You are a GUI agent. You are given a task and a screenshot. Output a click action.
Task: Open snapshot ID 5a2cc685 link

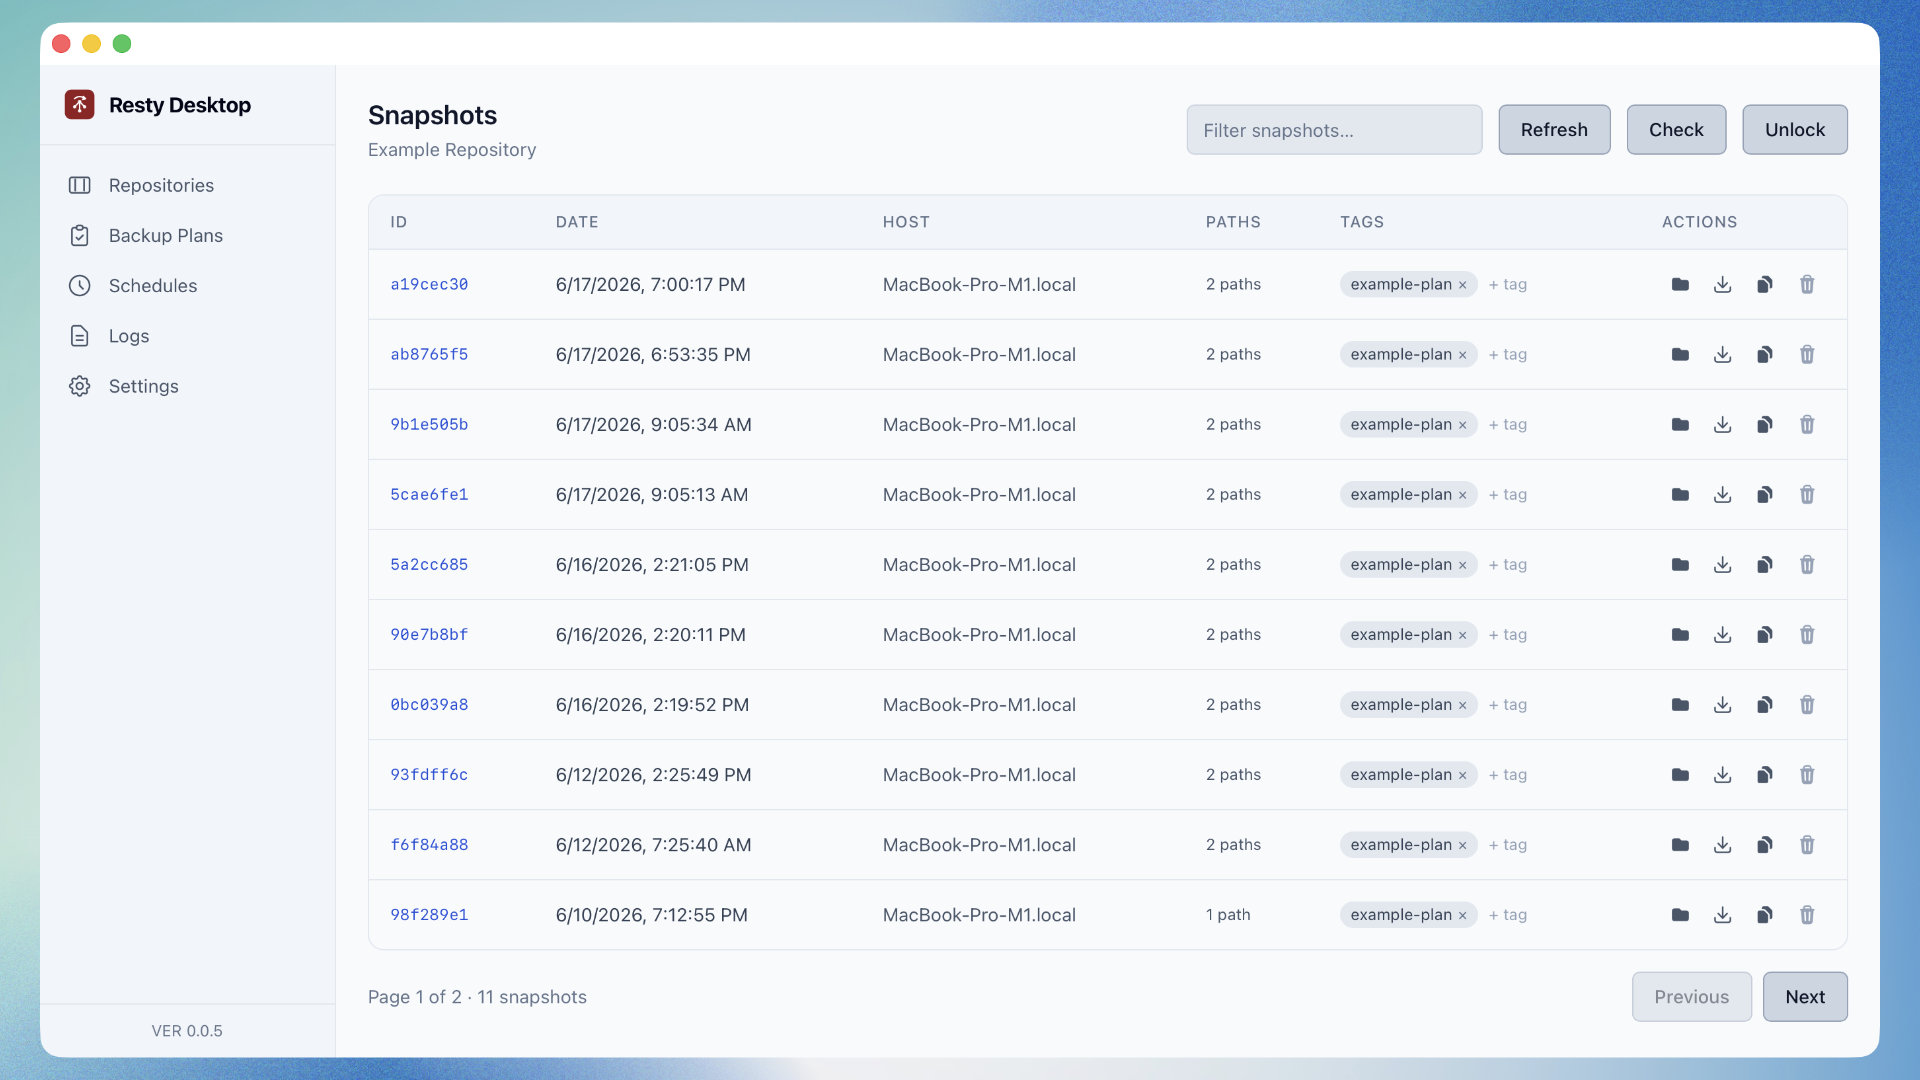[x=429, y=564]
